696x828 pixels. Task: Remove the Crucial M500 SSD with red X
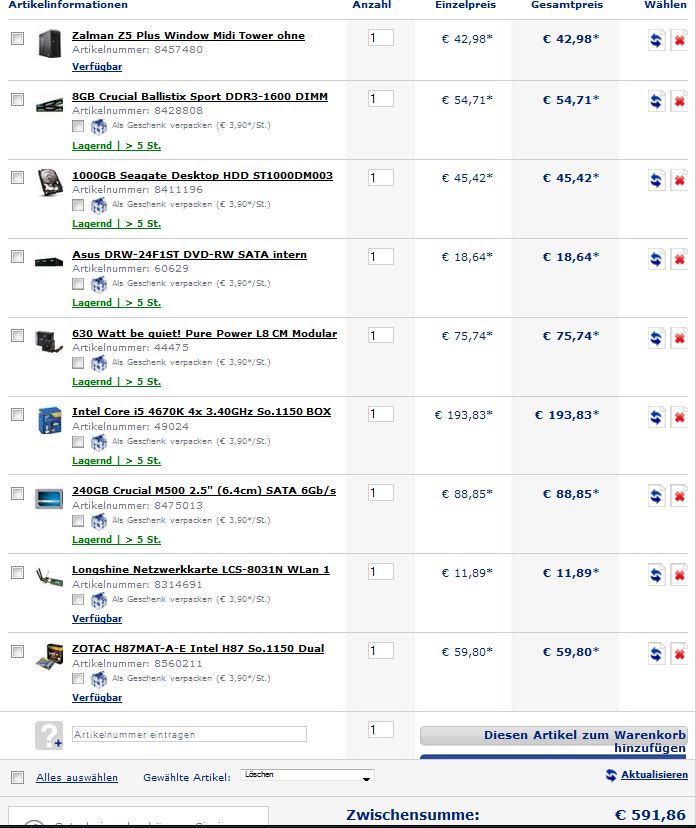(679, 496)
